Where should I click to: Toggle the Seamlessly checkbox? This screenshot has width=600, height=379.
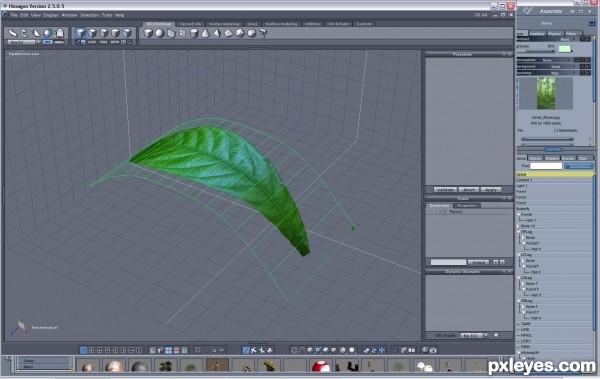click(556, 131)
